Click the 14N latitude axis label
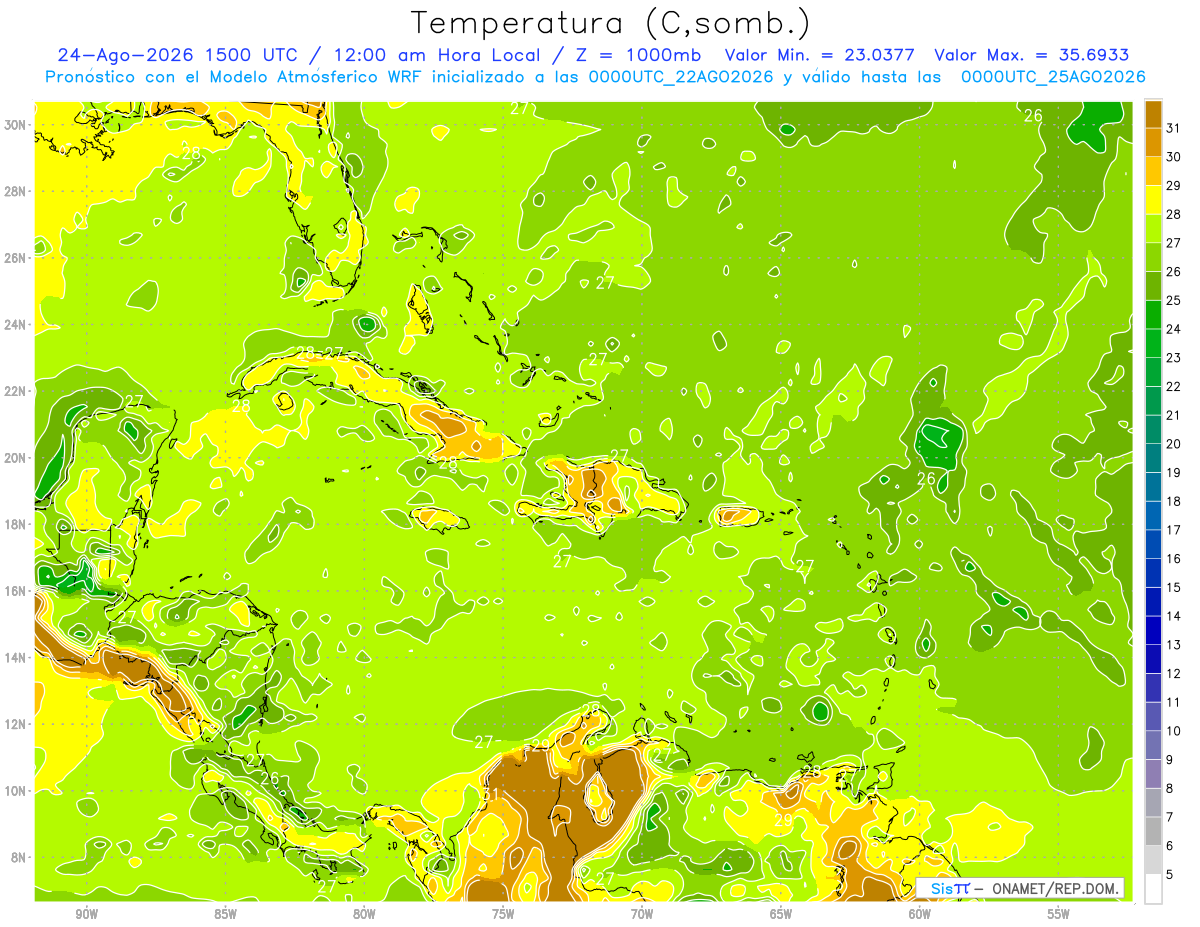The height and width of the screenshot is (927, 1200). pos(16,657)
